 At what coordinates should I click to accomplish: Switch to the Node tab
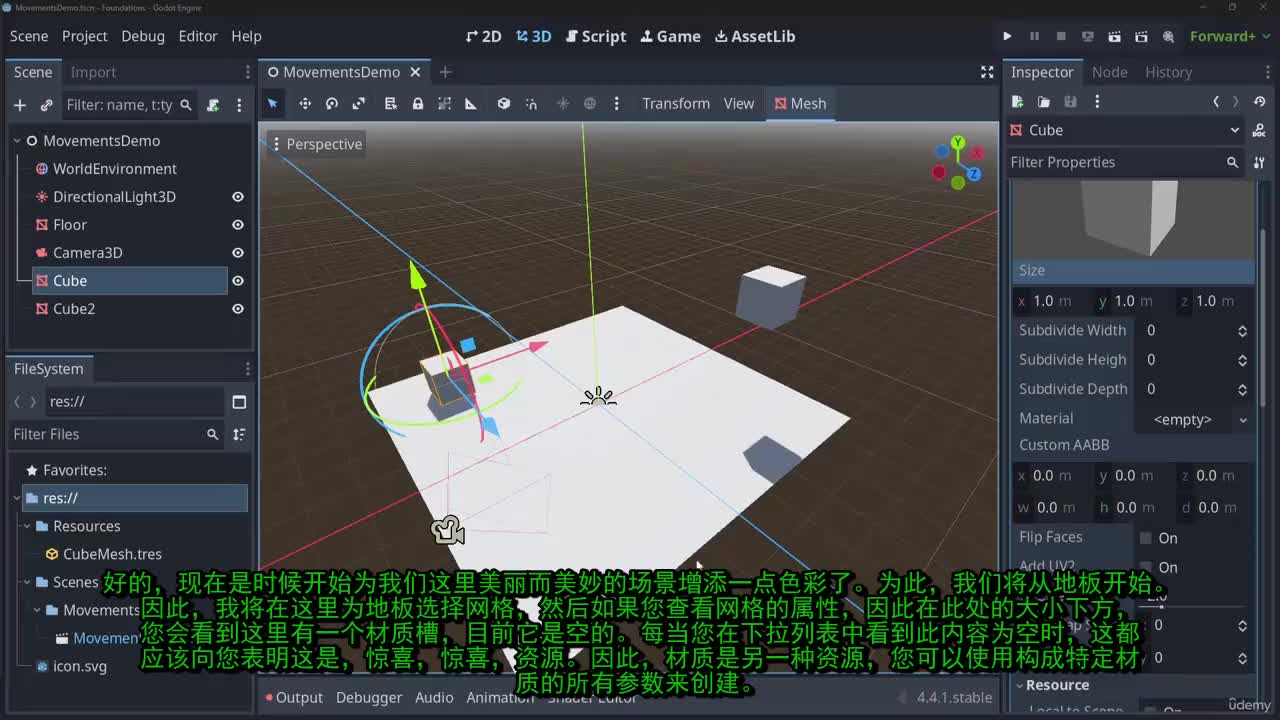coord(1109,72)
